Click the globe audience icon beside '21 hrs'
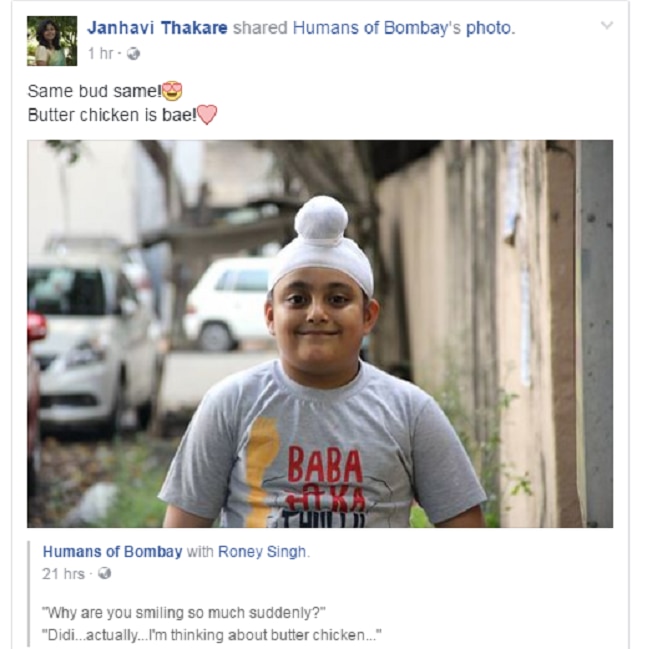The width and height of the screenshot is (647, 649). tap(105, 573)
